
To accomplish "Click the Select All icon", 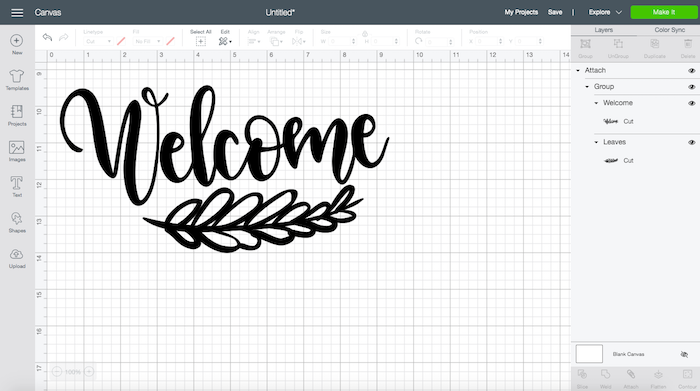I will tap(200, 42).
